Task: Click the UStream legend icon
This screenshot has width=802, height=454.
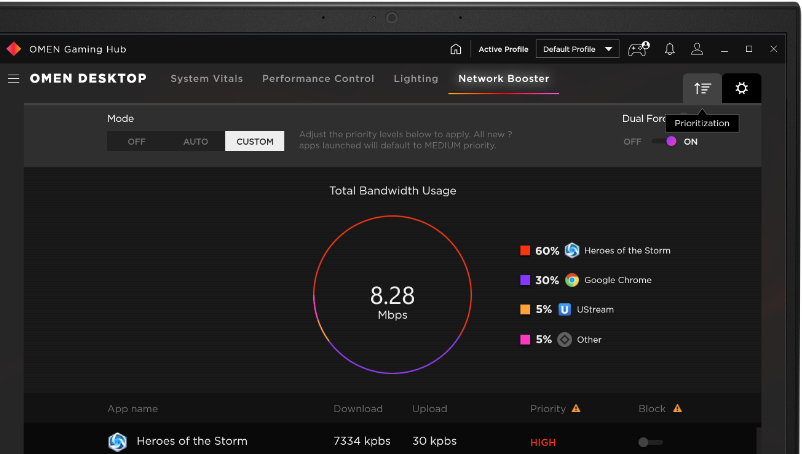Action: pyautogui.click(x=565, y=309)
